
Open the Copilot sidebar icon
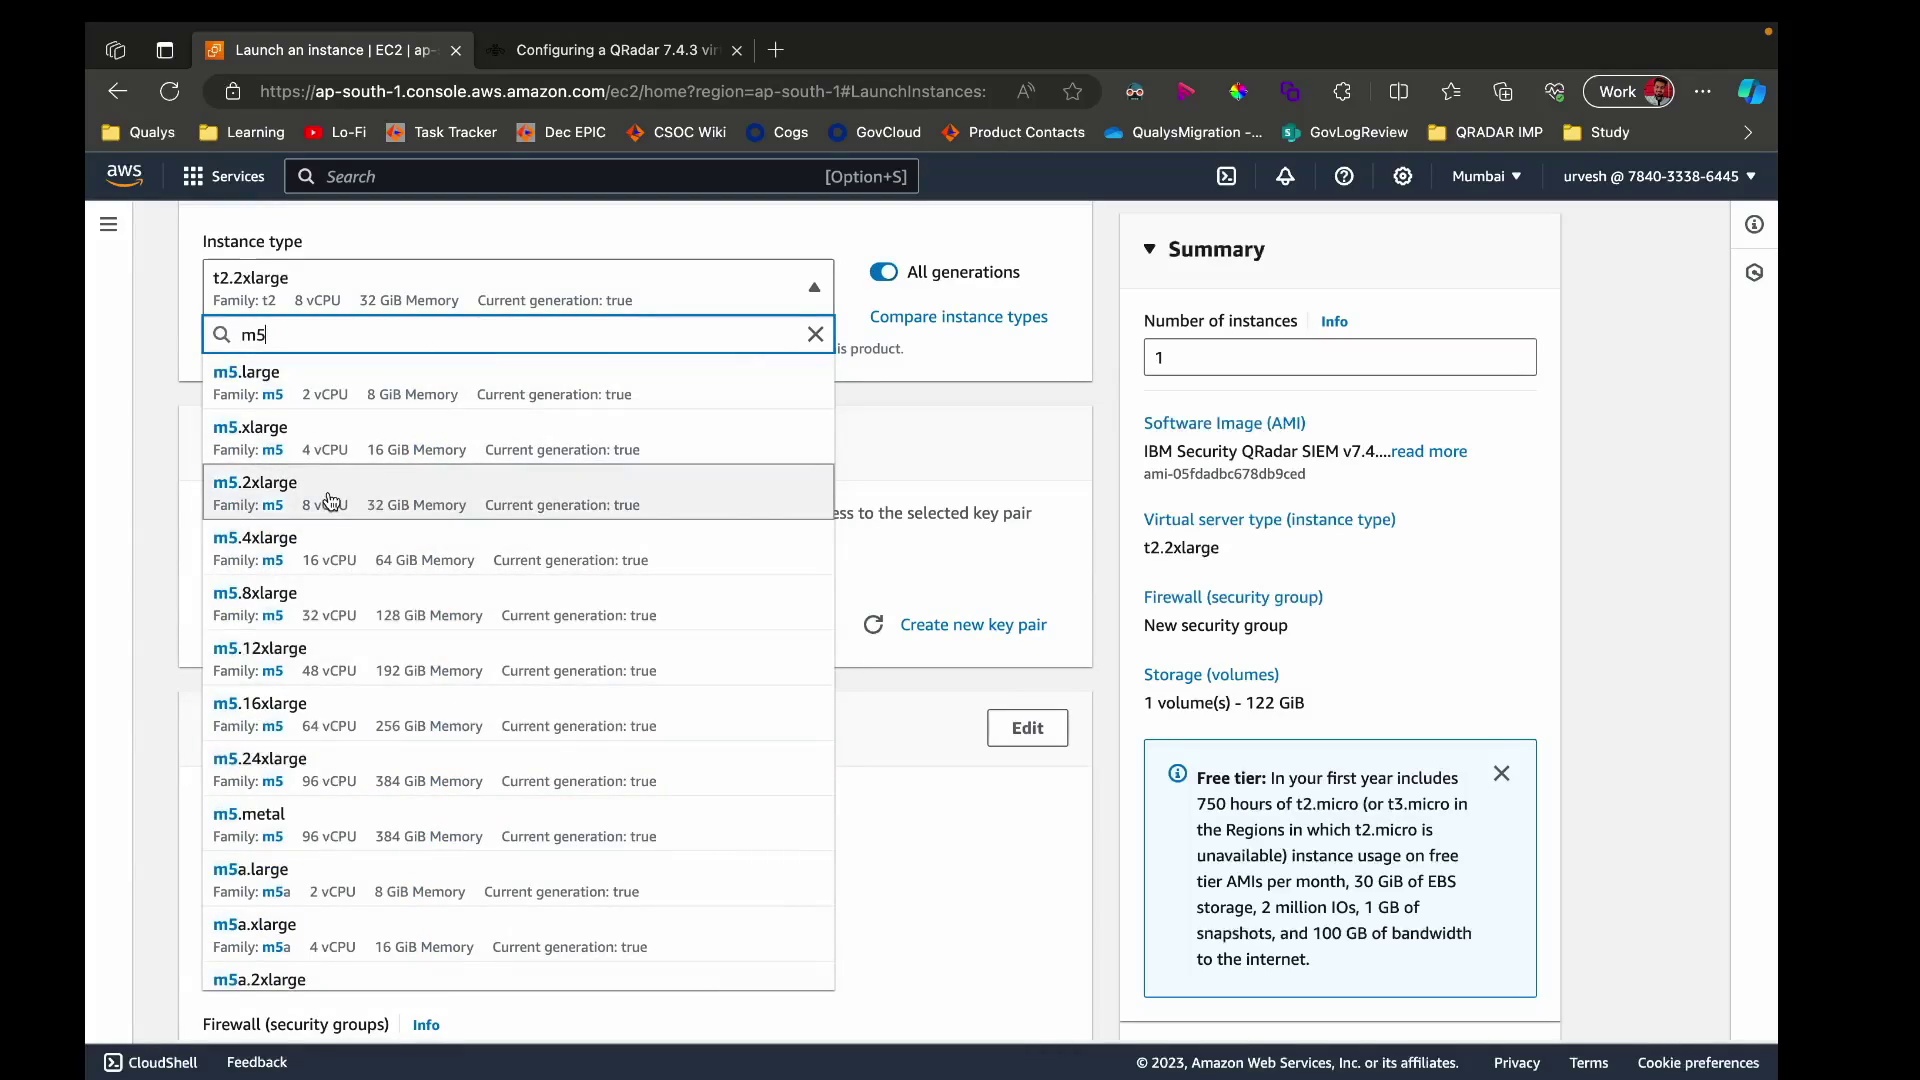1752,91
